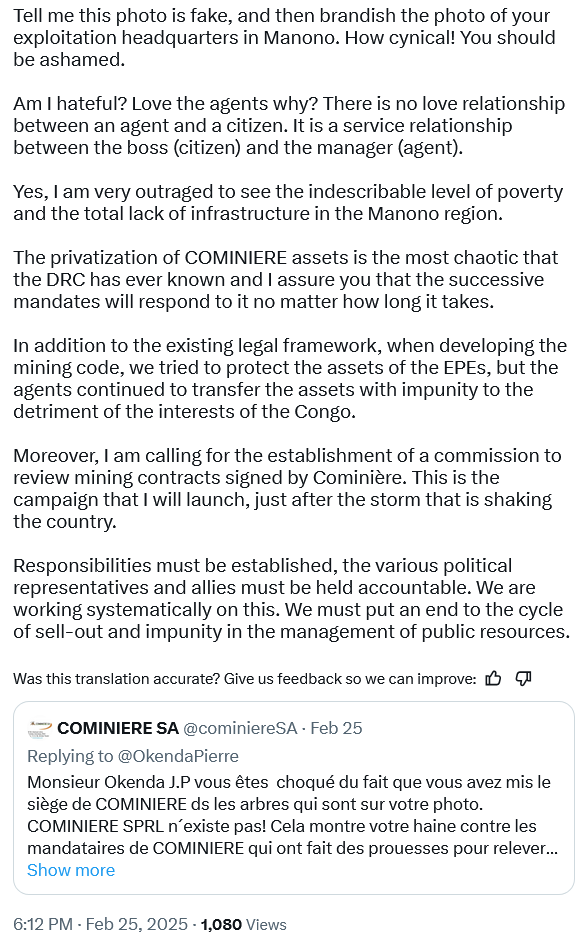Open the 1,080 Views count
Screen dimensions: 588x940
pos(243,924)
